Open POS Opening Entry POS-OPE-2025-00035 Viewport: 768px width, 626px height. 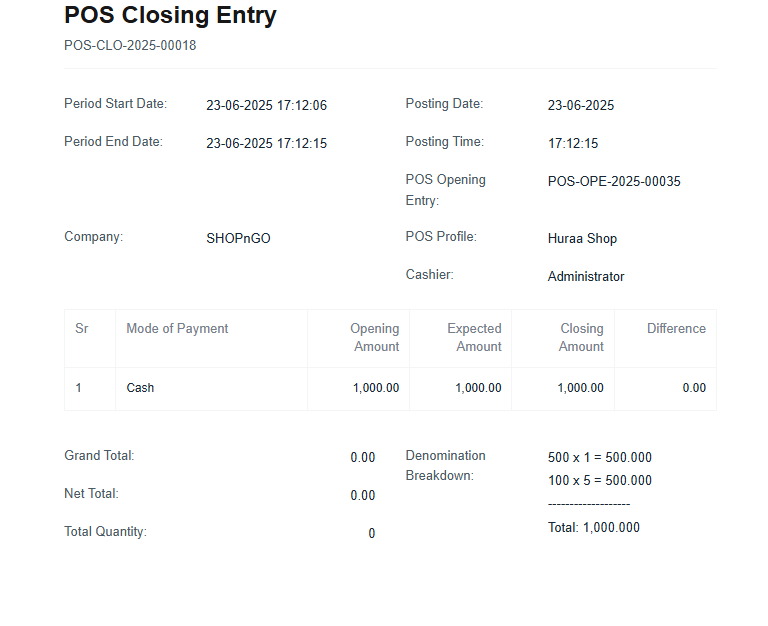[614, 181]
